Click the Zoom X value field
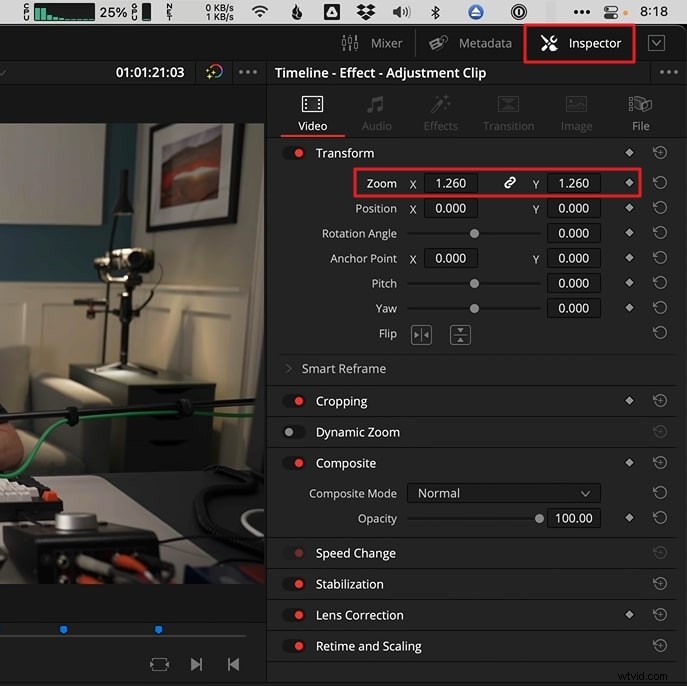687x686 pixels. pyautogui.click(x=450, y=183)
